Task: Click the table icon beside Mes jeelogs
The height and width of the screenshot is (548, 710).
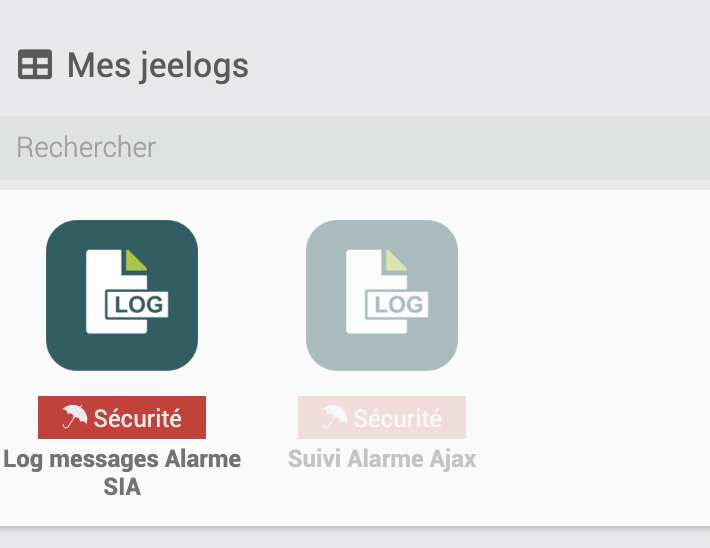Action: 35,66
